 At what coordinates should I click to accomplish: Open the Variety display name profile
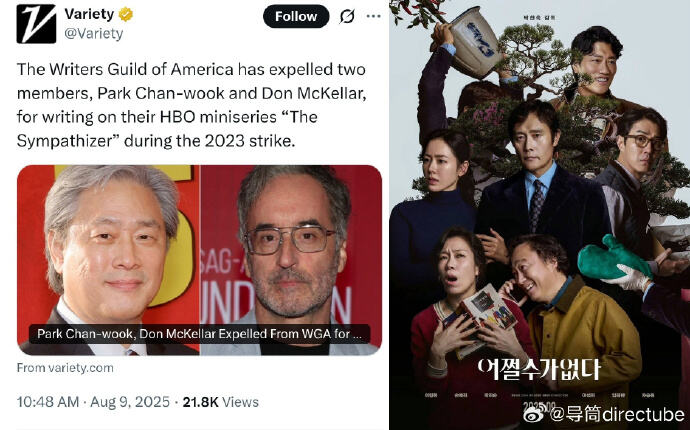coord(89,14)
